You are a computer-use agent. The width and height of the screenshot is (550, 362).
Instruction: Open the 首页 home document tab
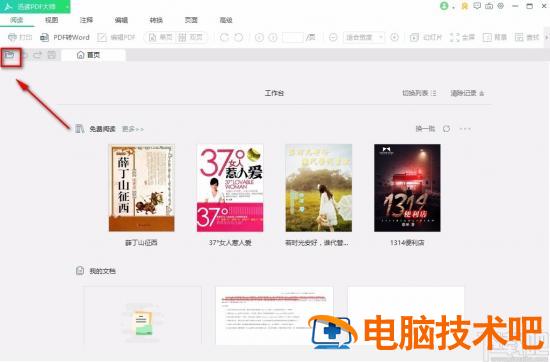pos(93,55)
